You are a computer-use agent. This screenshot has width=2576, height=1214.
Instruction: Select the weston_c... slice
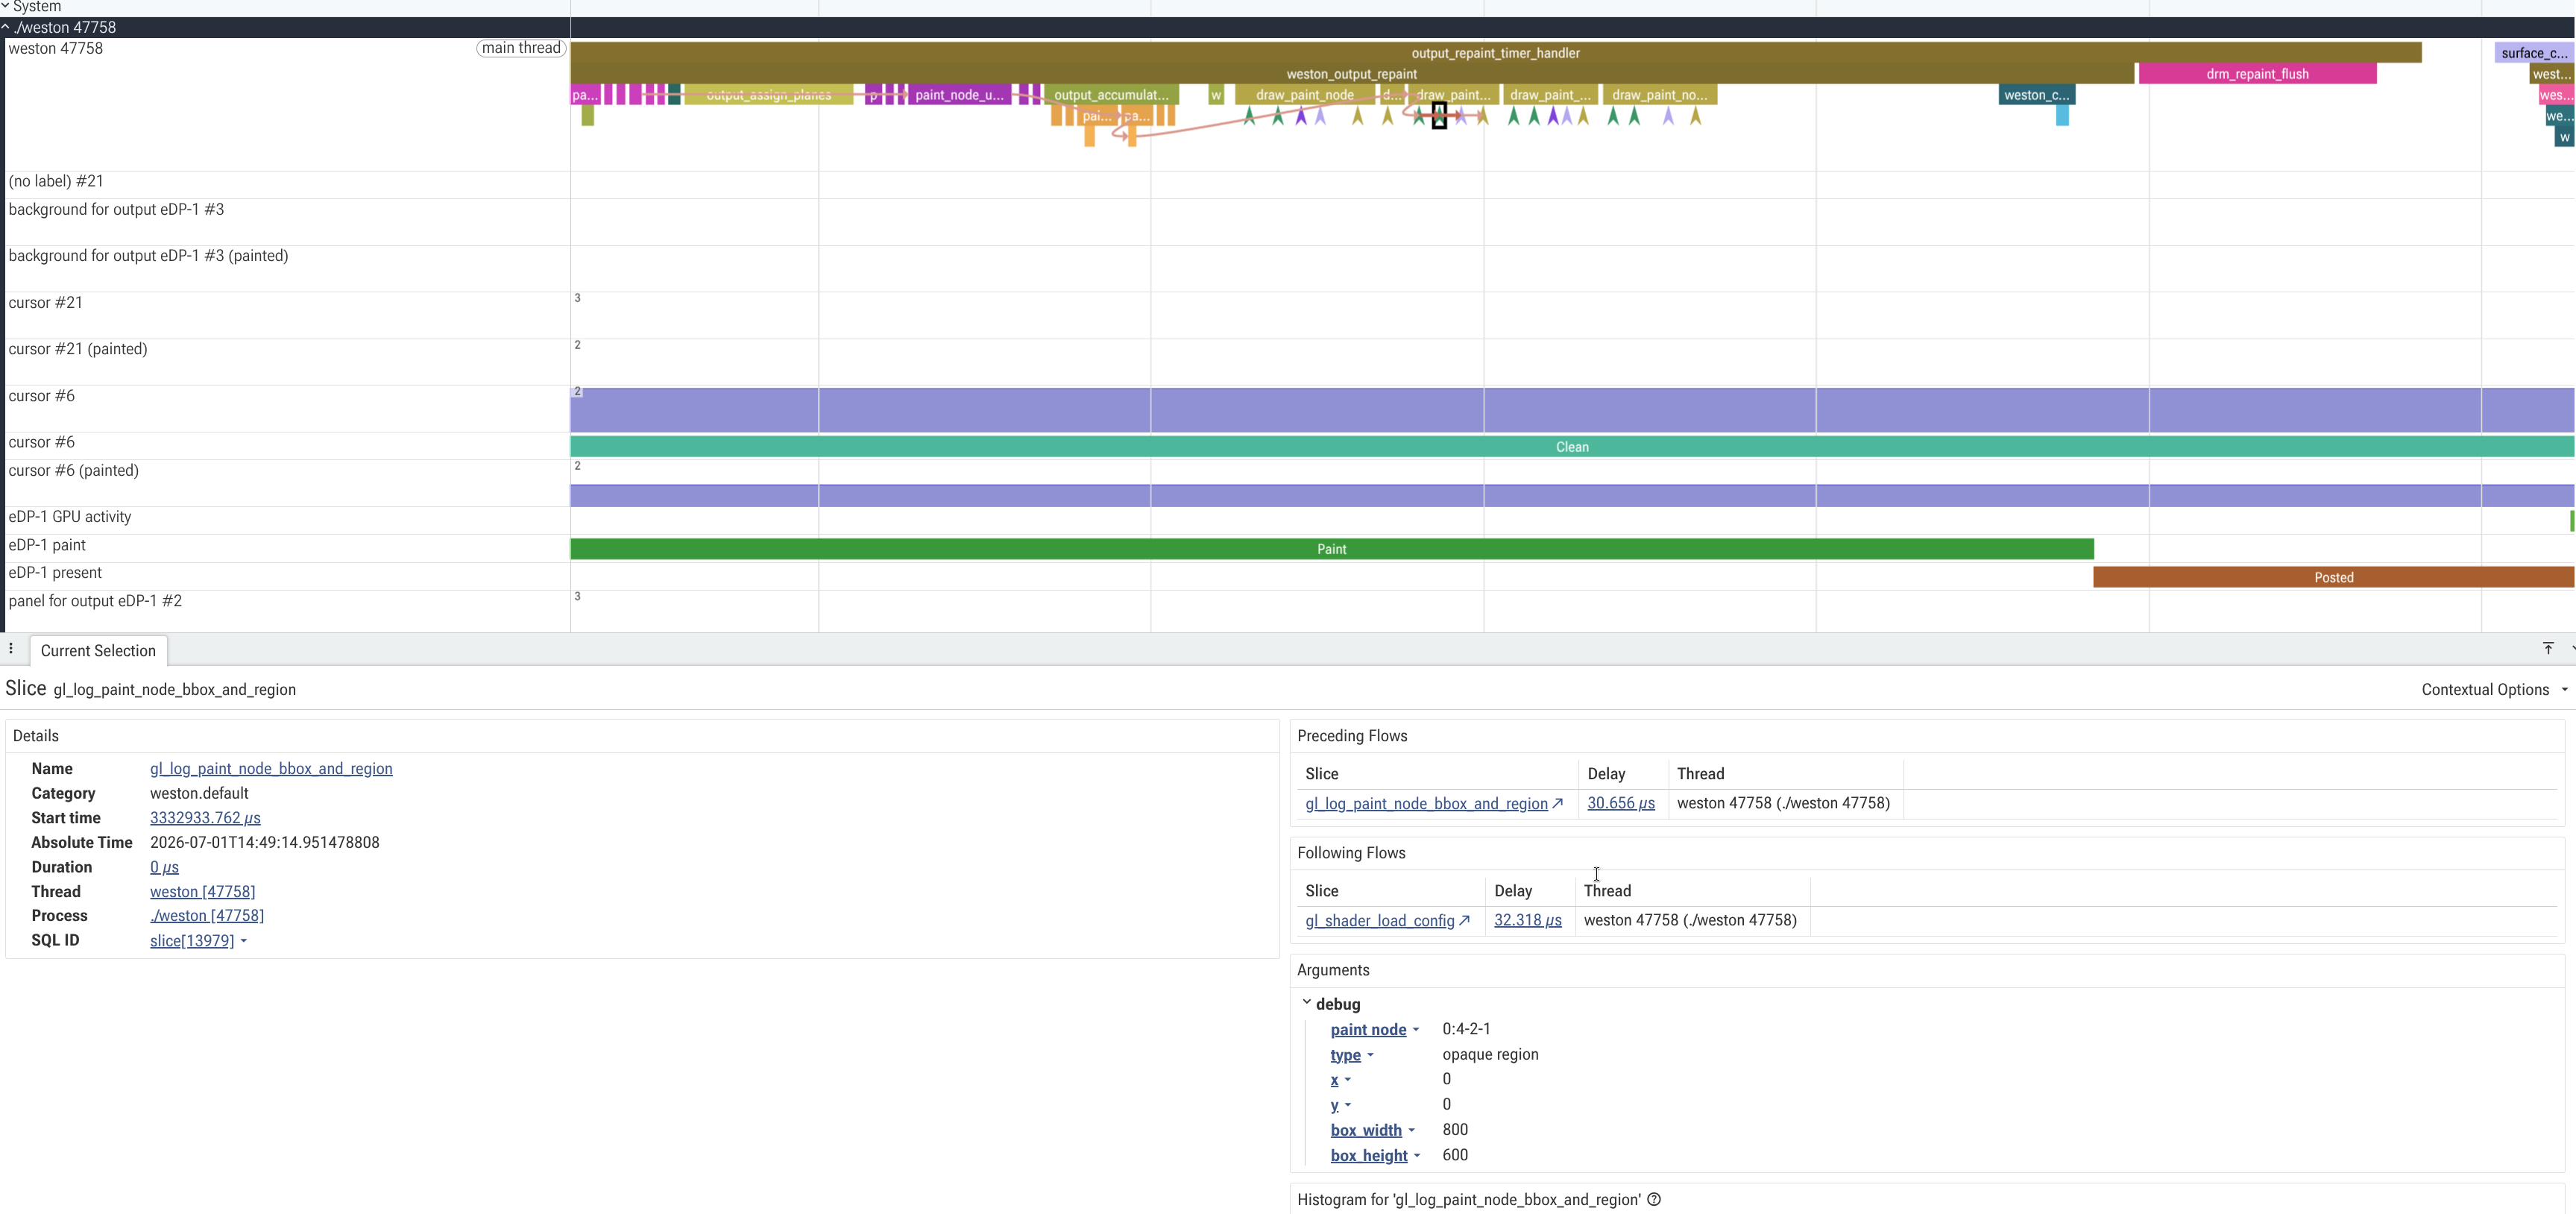tap(2036, 95)
